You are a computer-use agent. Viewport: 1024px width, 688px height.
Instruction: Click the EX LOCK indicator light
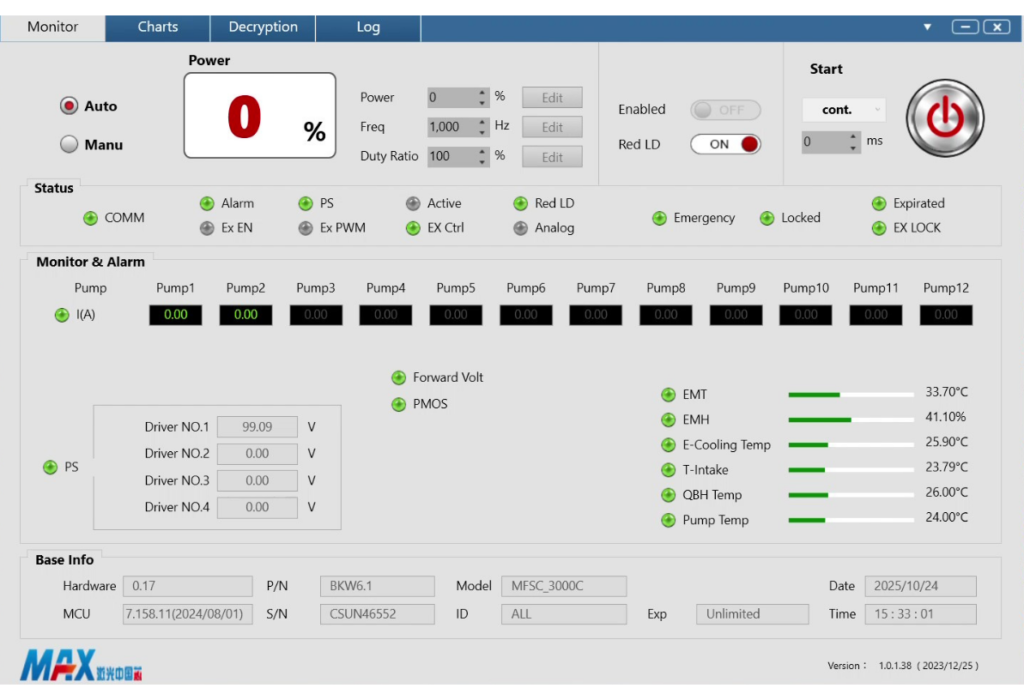[x=879, y=228]
